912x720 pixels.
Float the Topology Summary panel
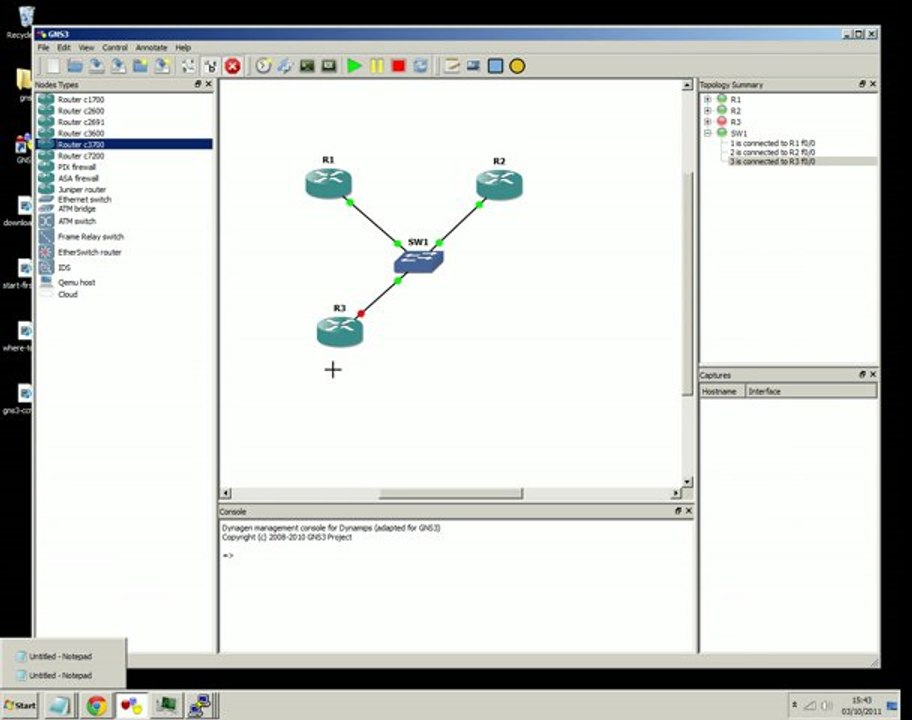click(x=862, y=84)
